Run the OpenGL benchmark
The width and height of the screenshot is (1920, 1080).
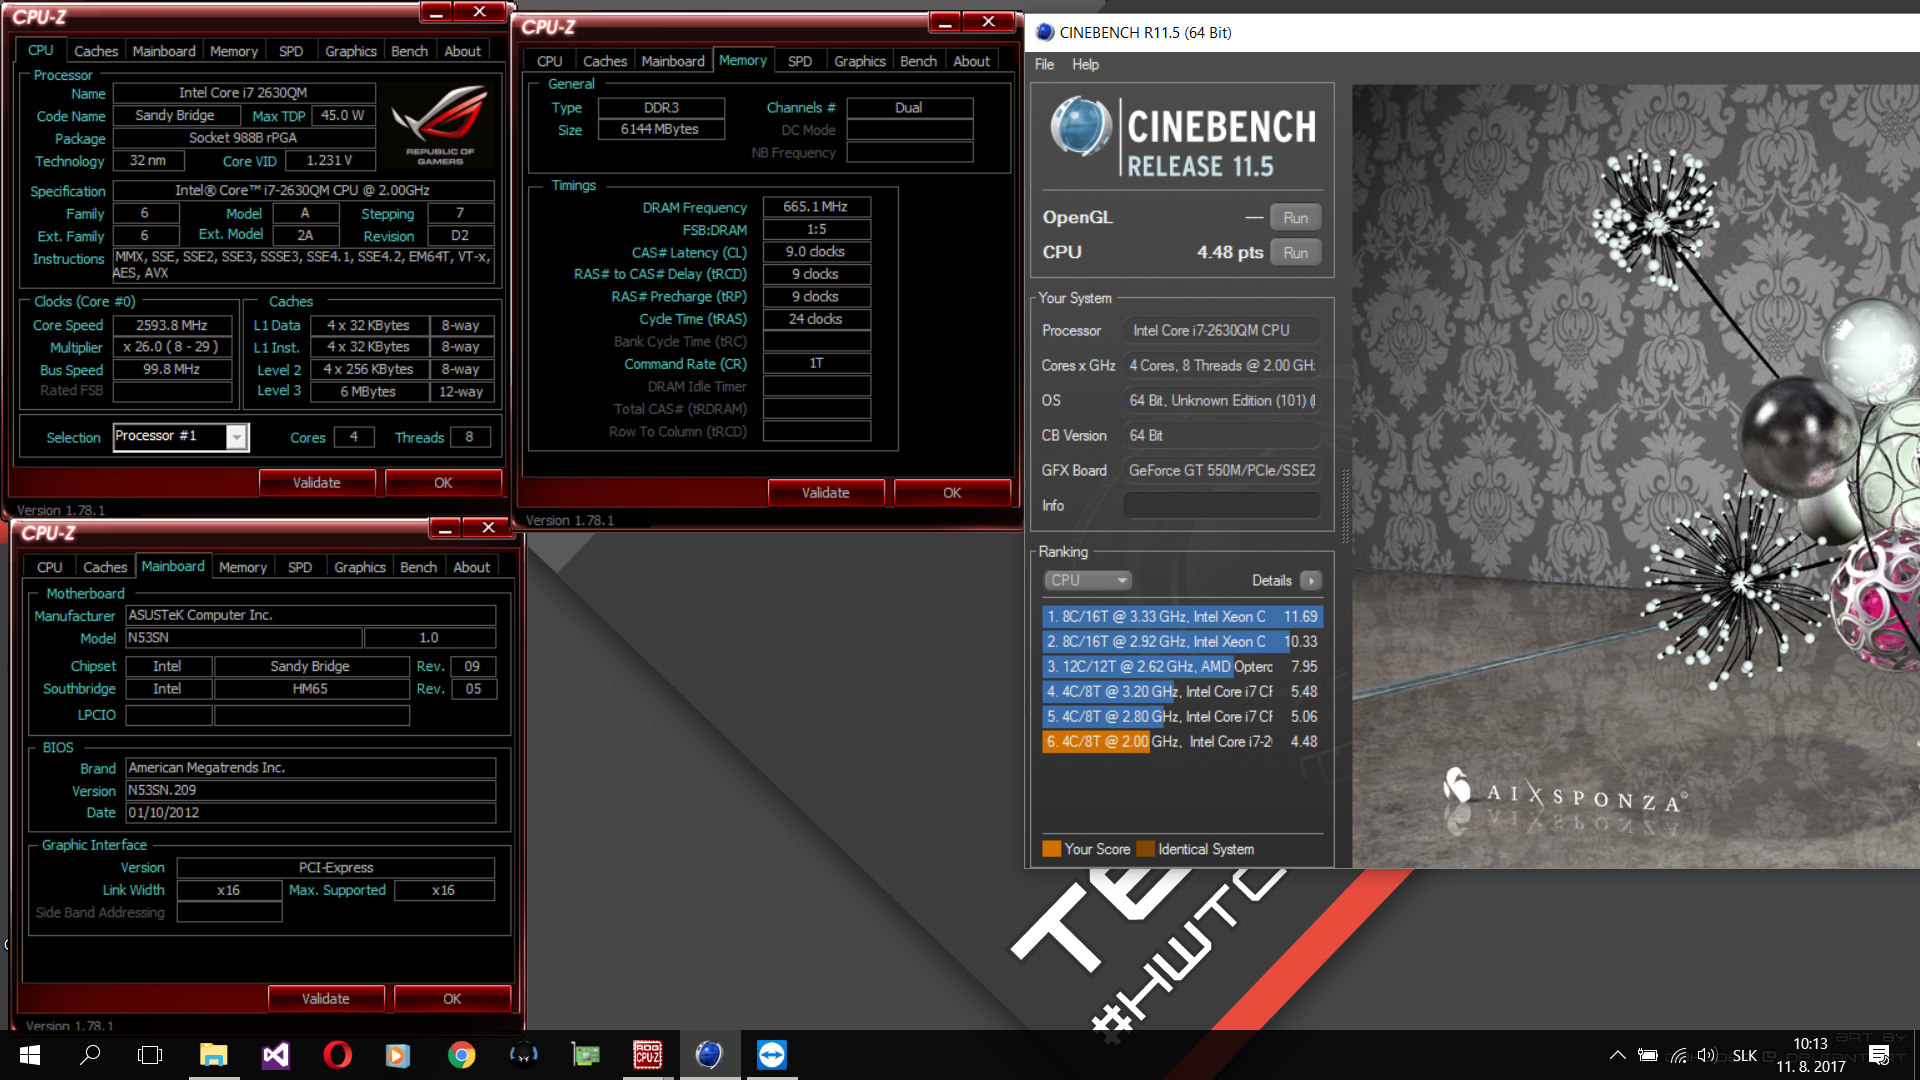[x=1296, y=218]
